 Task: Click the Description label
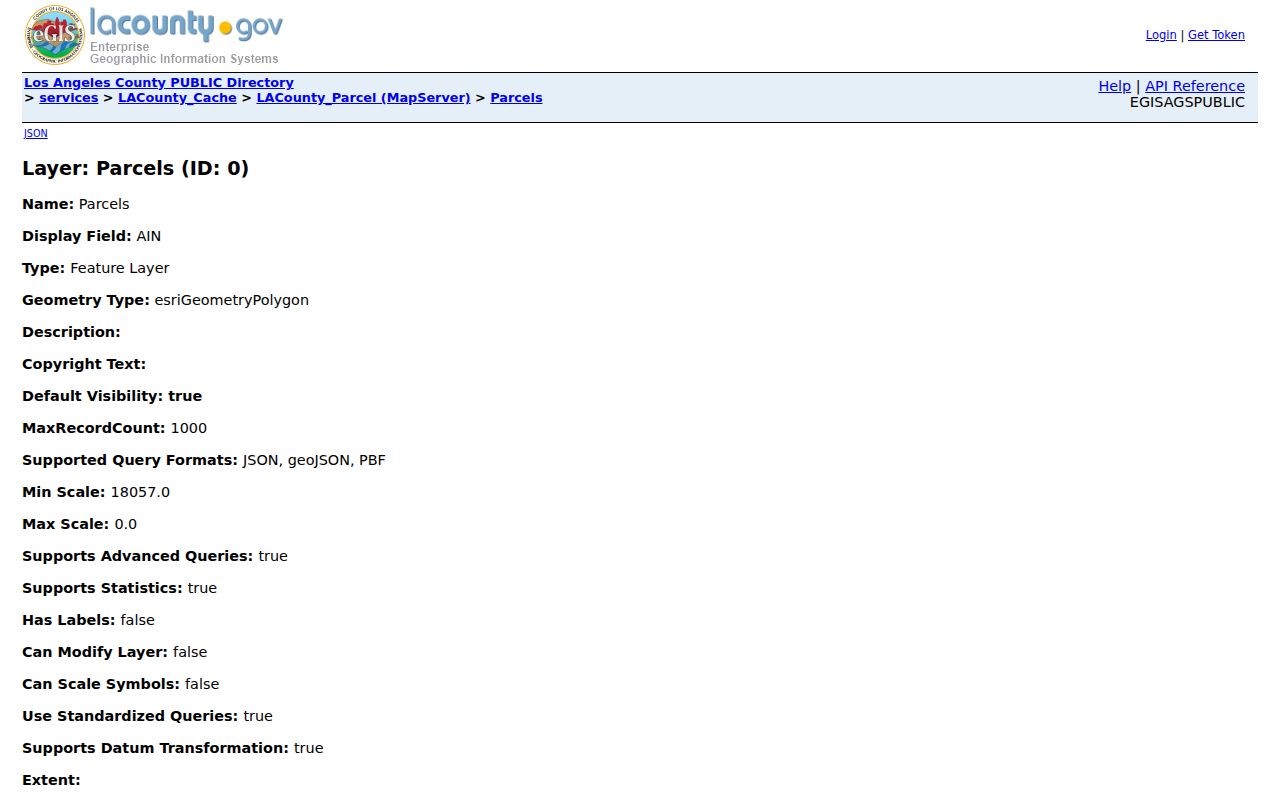point(71,332)
